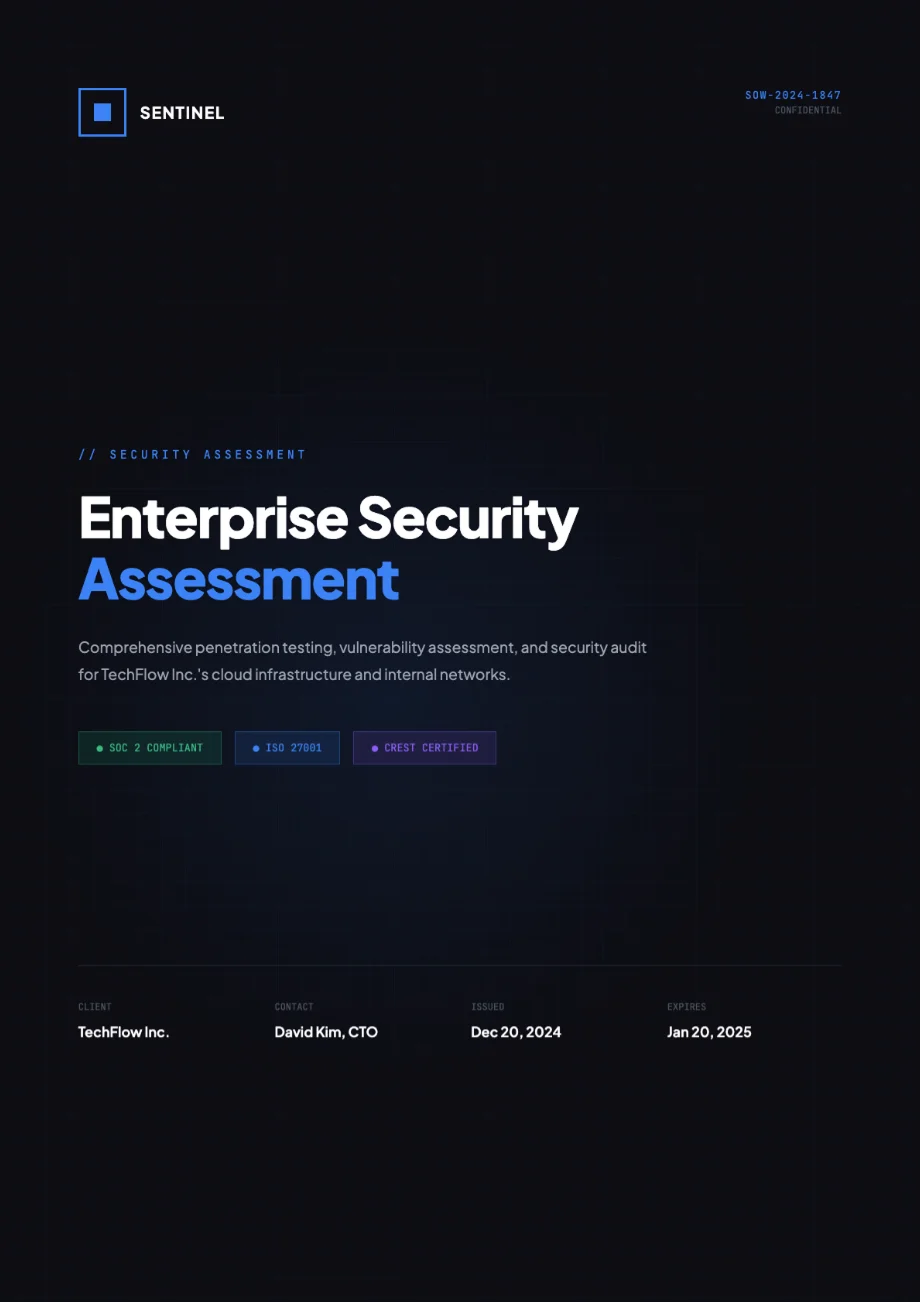920x1302 pixels.
Task: Toggle the SOC 2 COMPLIANT badge
Action: point(149,747)
